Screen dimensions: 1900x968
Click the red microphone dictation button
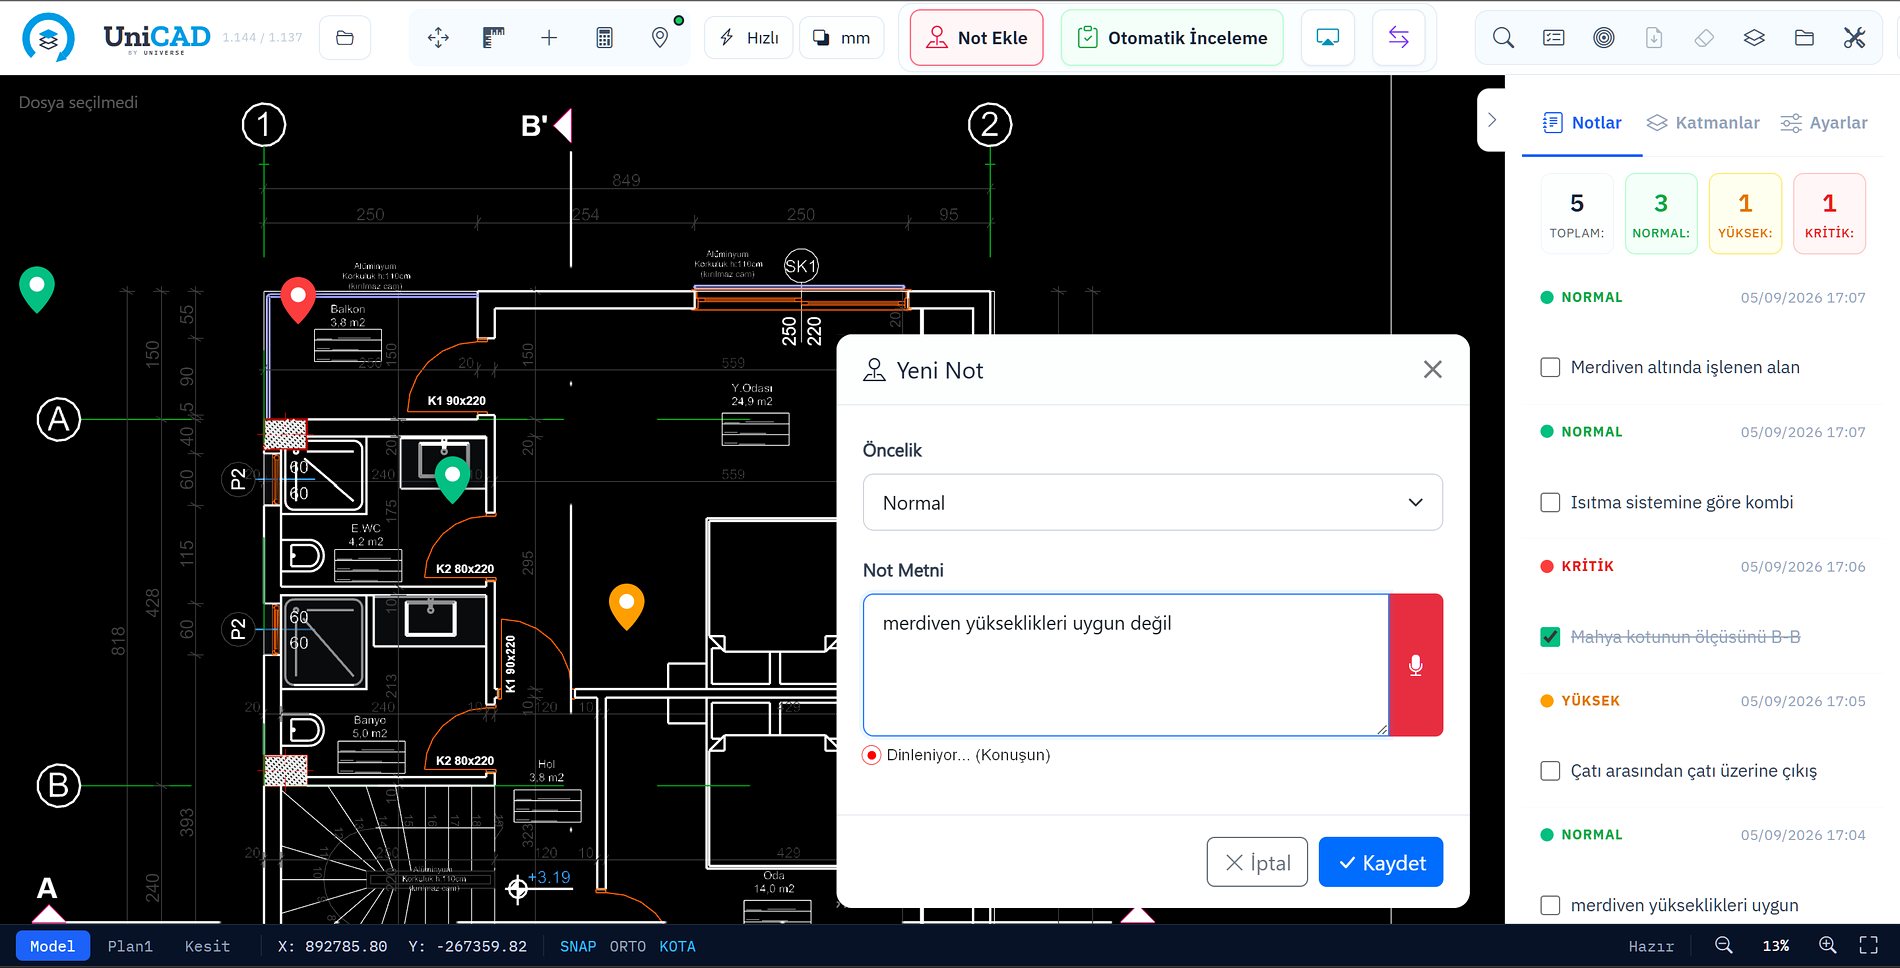click(x=1416, y=665)
